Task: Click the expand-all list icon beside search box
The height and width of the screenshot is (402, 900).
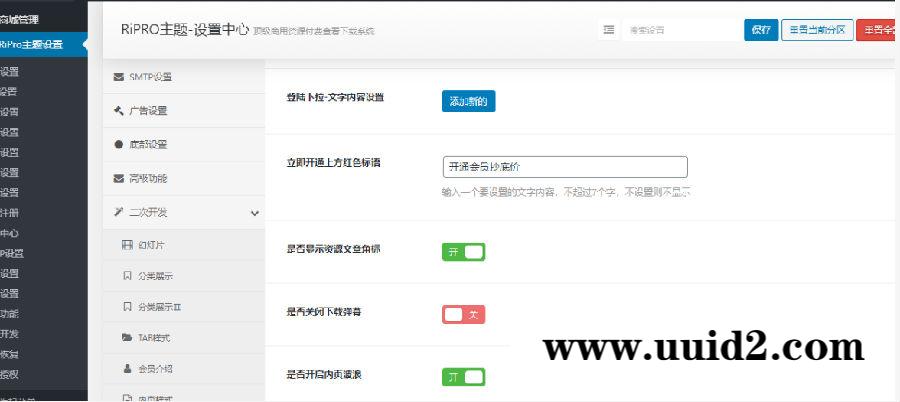Action: (608, 30)
